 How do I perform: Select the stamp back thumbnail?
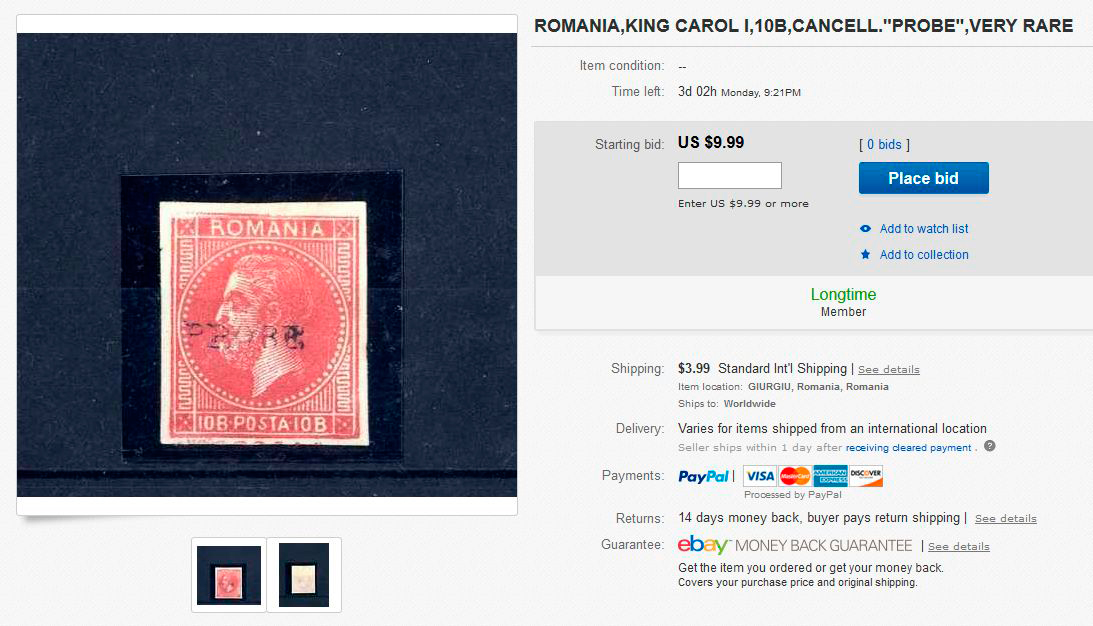pos(304,575)
